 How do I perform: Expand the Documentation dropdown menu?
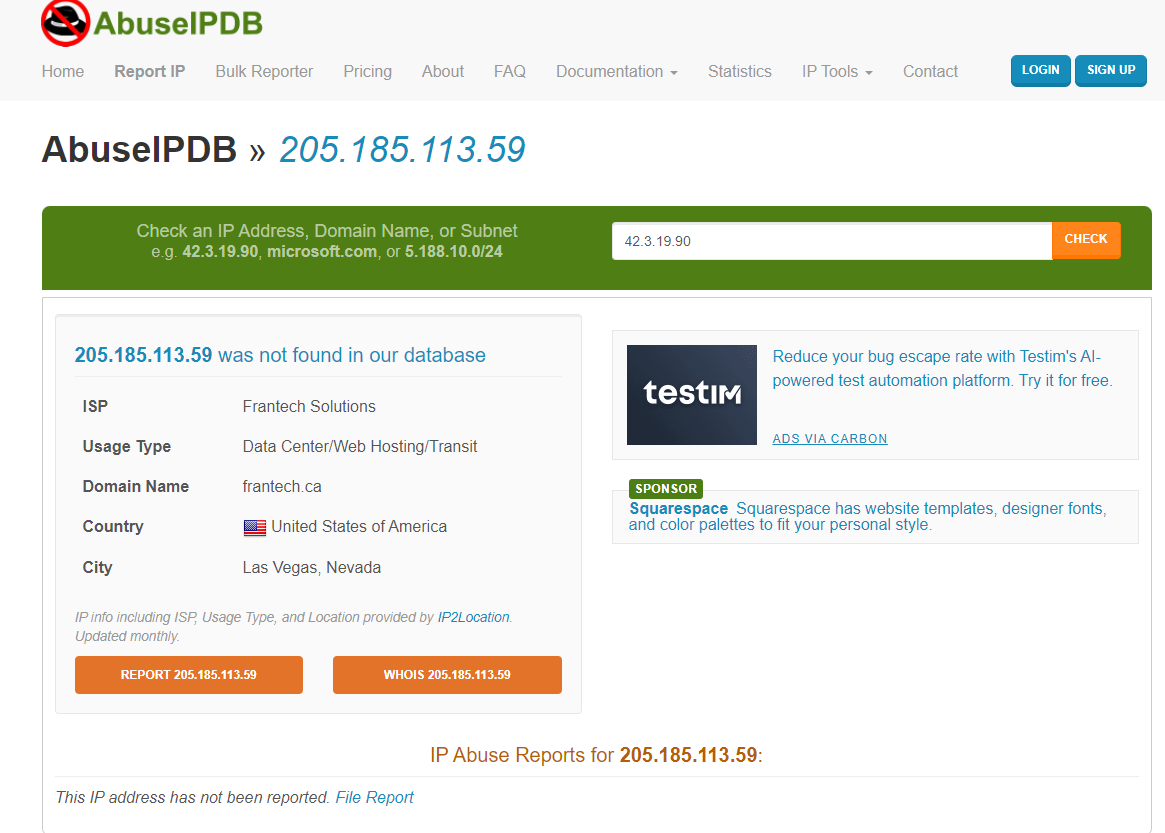point(617,71)
